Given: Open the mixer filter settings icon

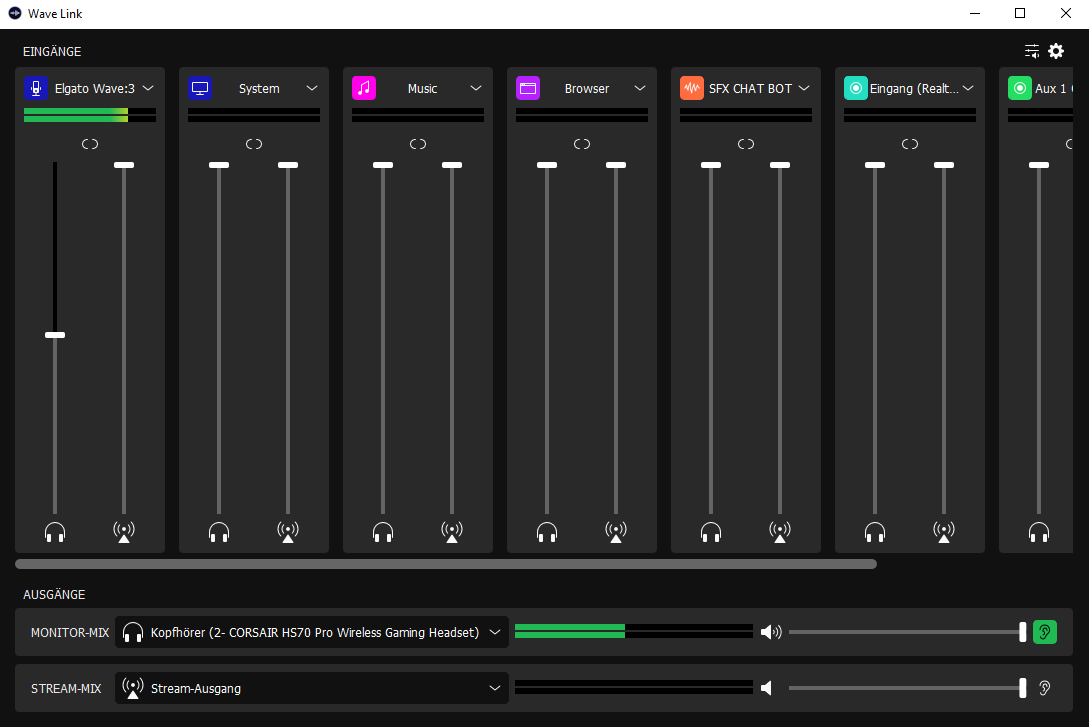Looking at the screenshot, I should 1032,51.
